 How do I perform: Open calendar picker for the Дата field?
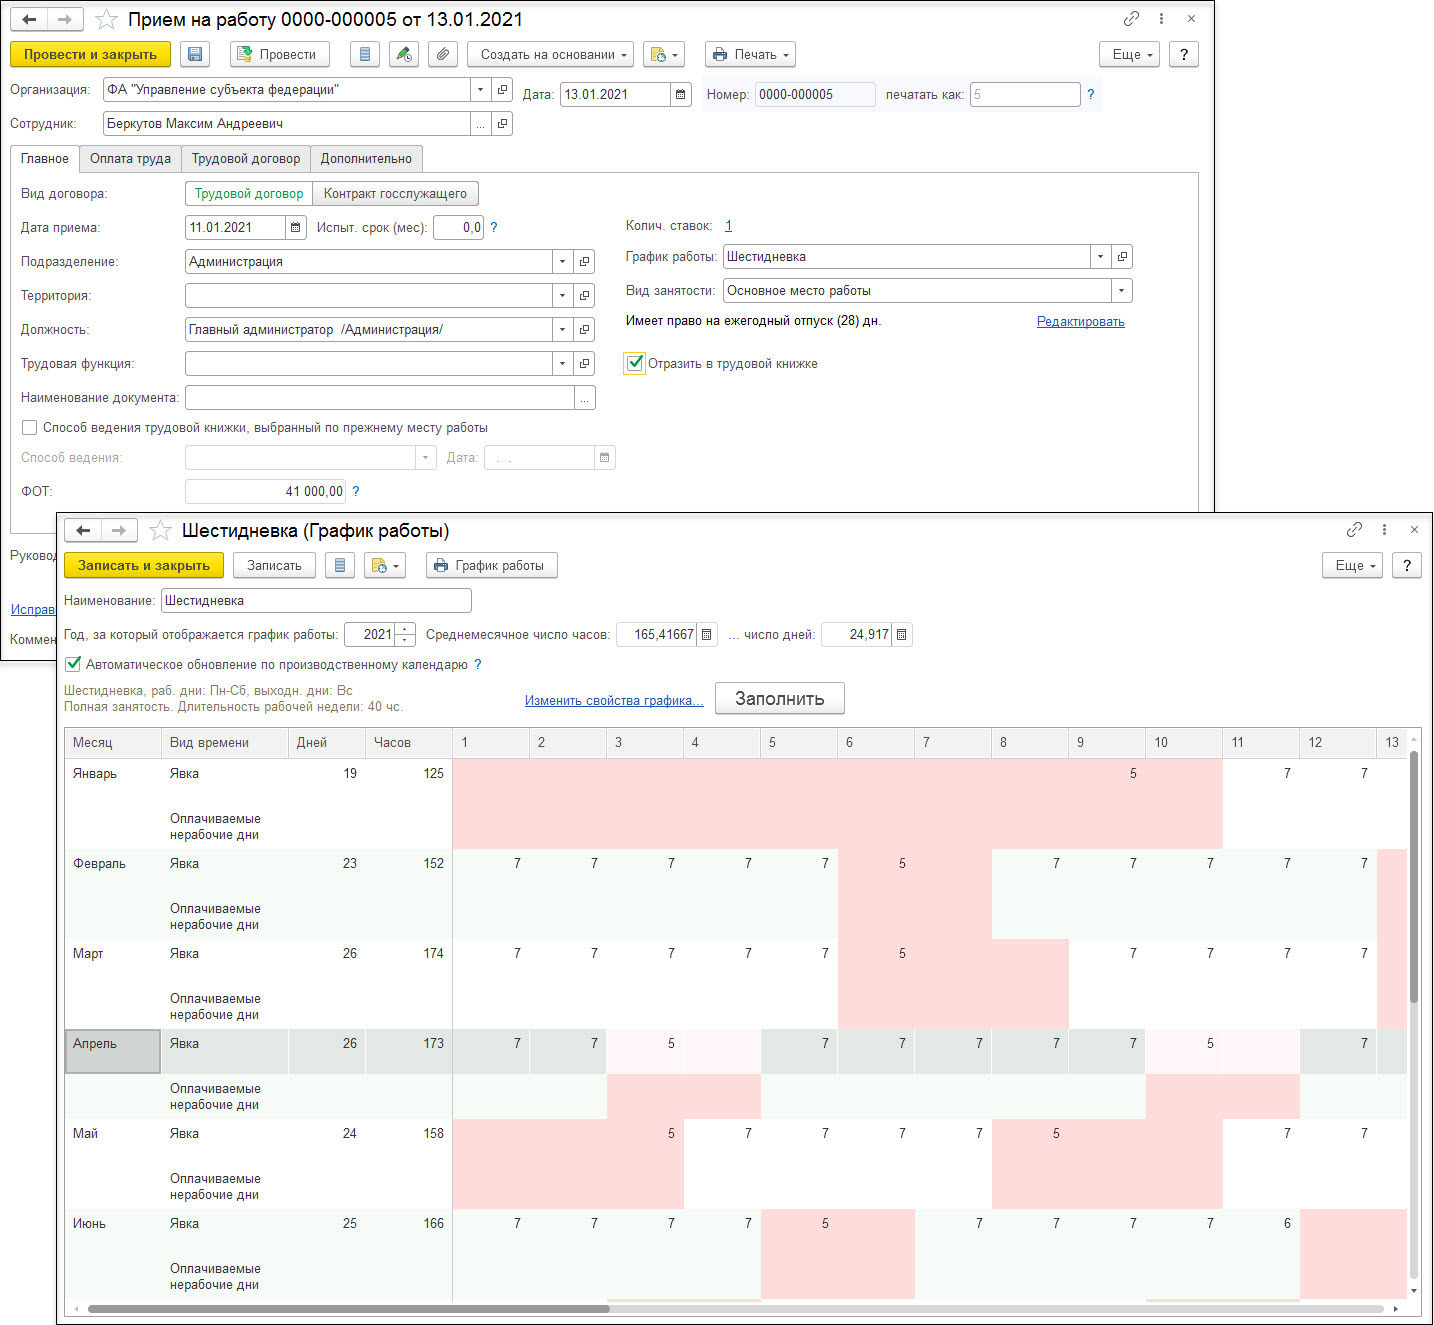click(x=681, y=94)
